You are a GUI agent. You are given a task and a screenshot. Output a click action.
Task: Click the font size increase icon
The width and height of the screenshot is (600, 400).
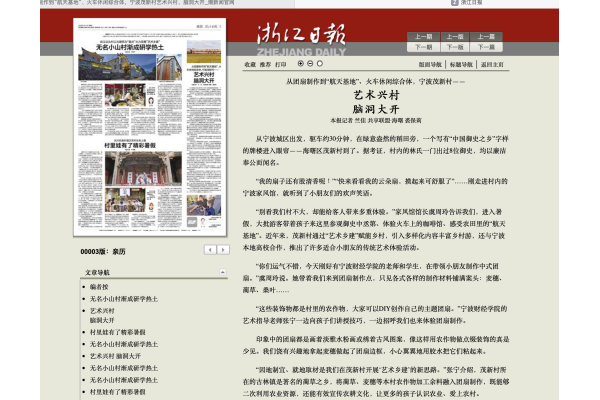[300, 63]
